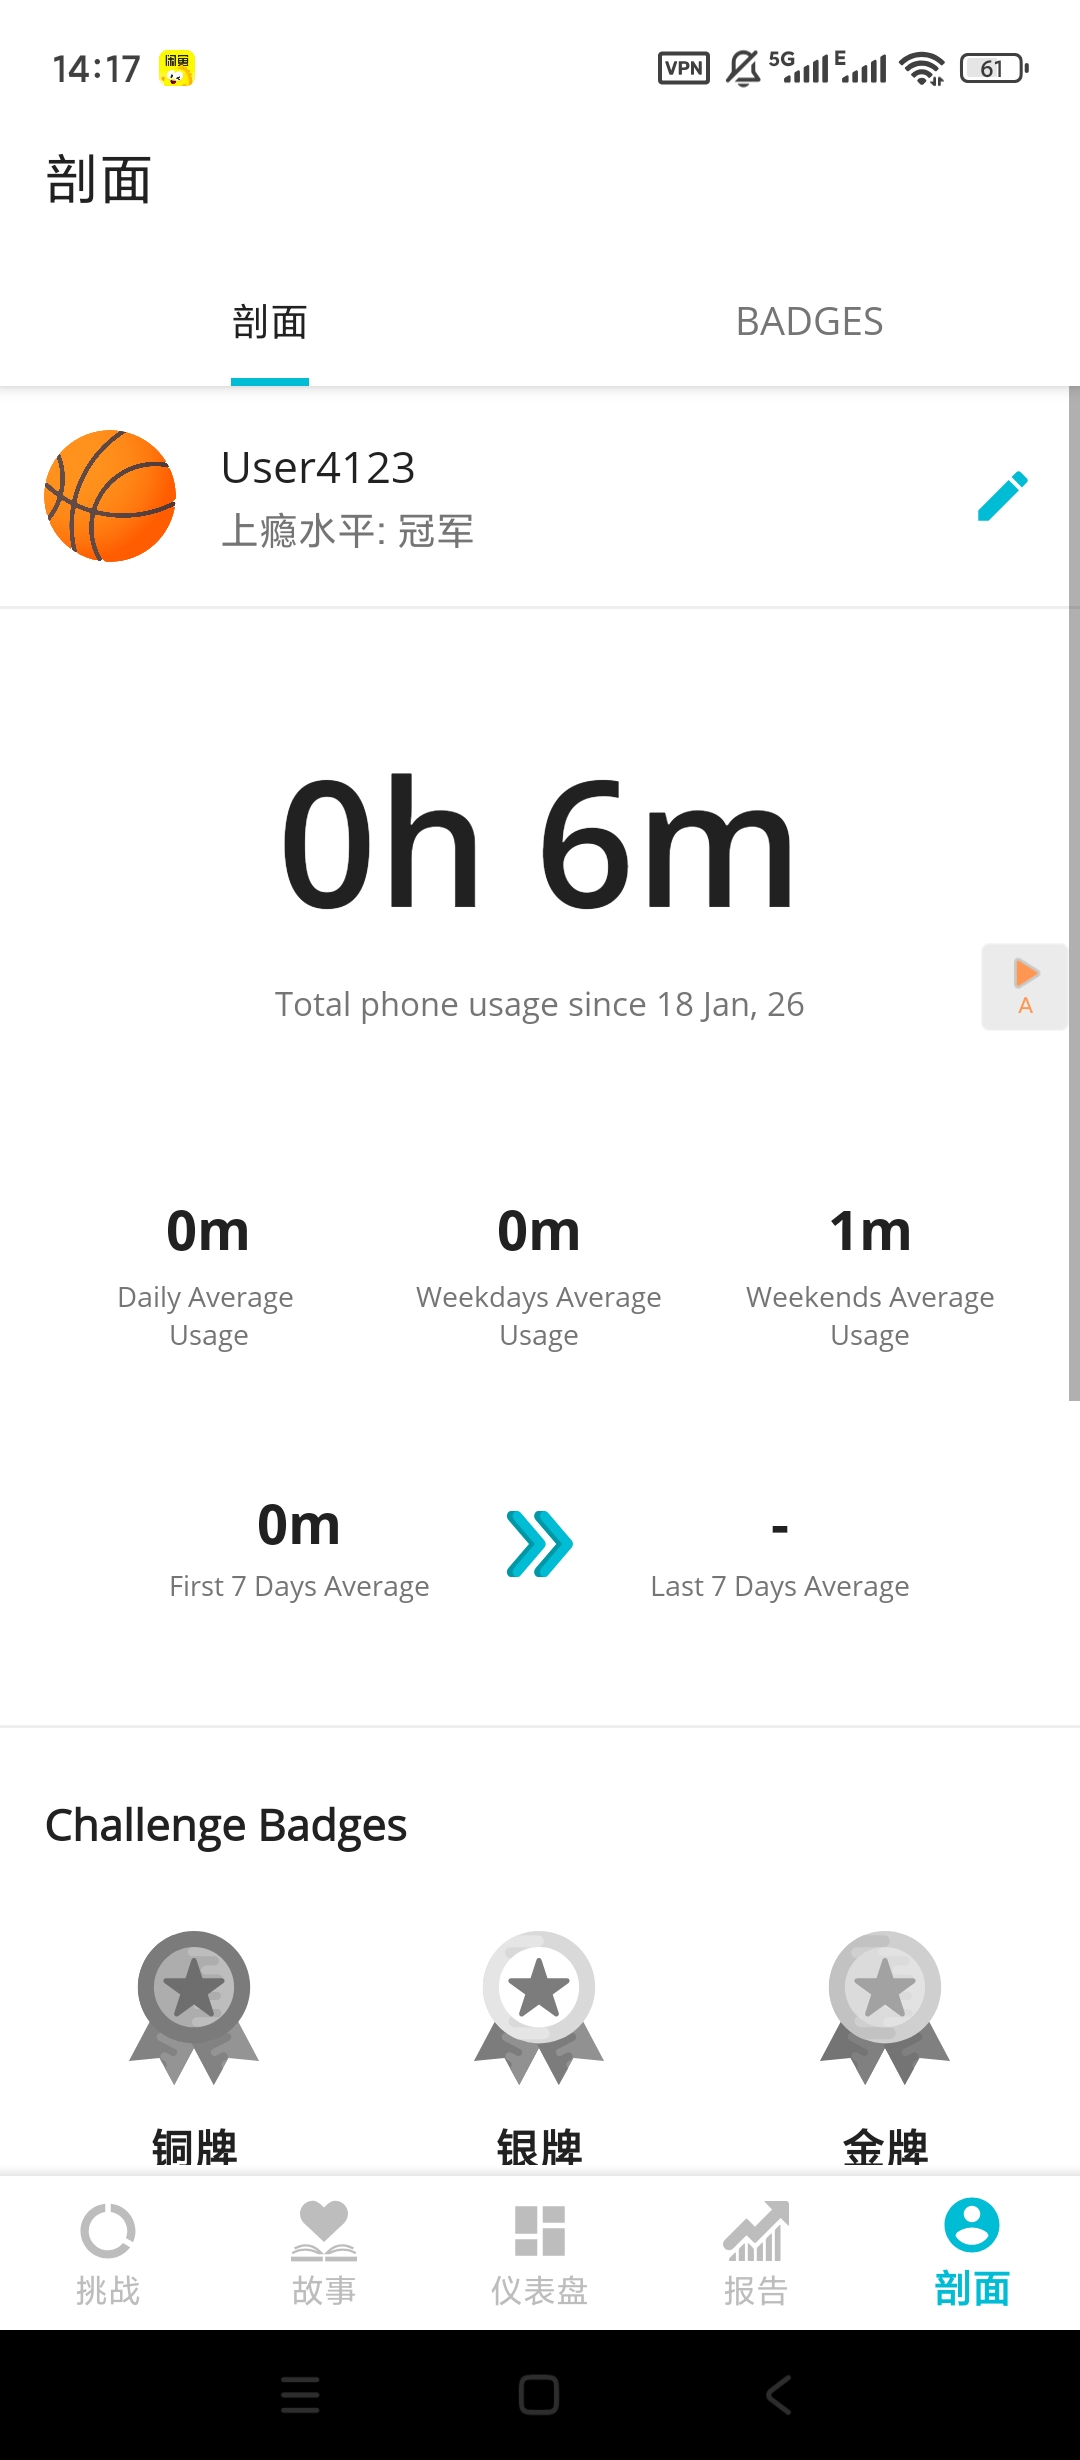Select the 剖面 tab at top
The height and width of the screenshot is (2460, 1080).
[270, 322]
